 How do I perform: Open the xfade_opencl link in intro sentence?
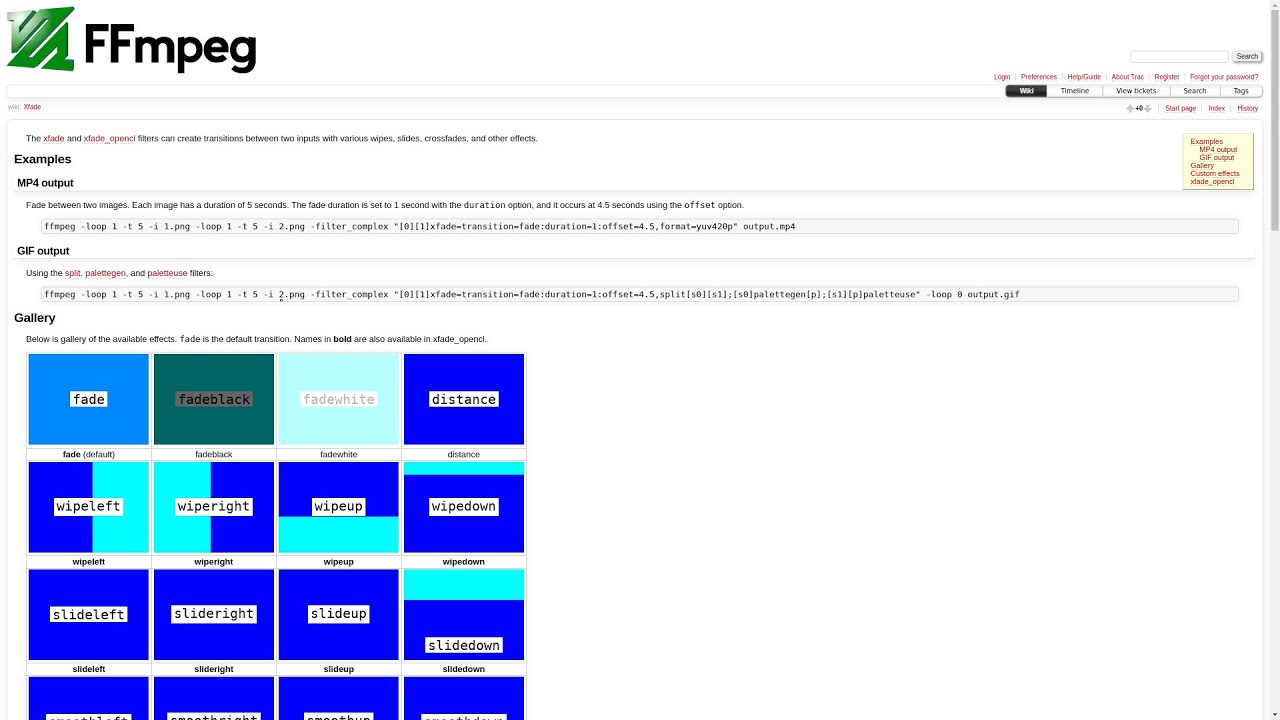109,139
